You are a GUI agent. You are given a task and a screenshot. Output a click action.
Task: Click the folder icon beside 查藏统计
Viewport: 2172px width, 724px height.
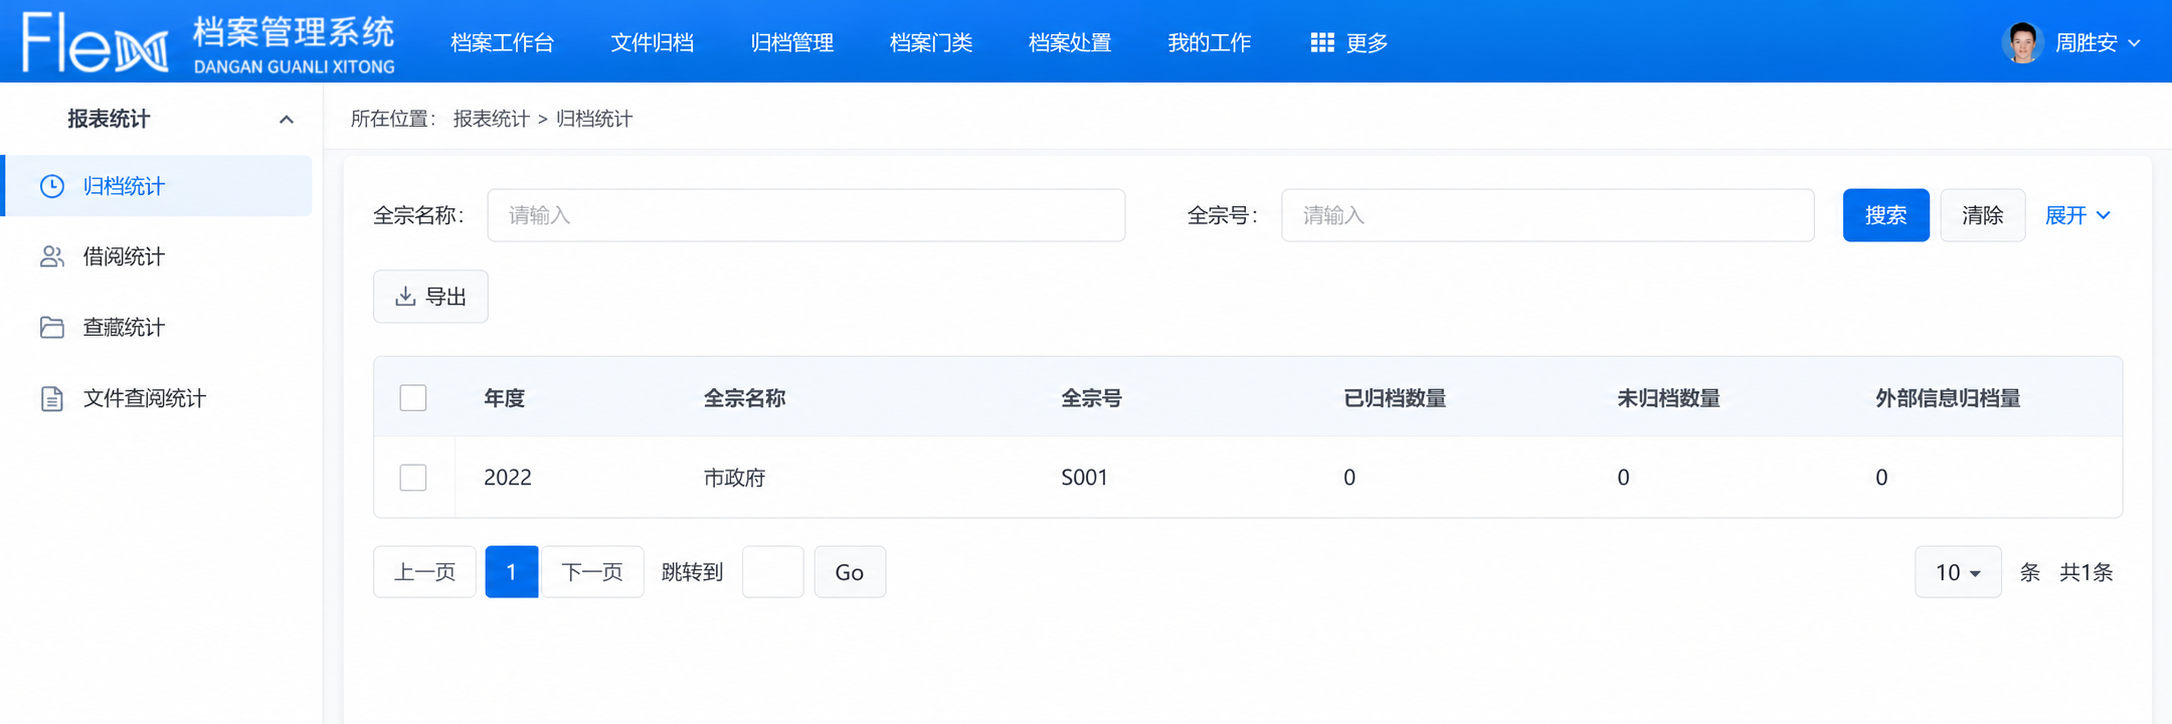click(x=52, y=327)
